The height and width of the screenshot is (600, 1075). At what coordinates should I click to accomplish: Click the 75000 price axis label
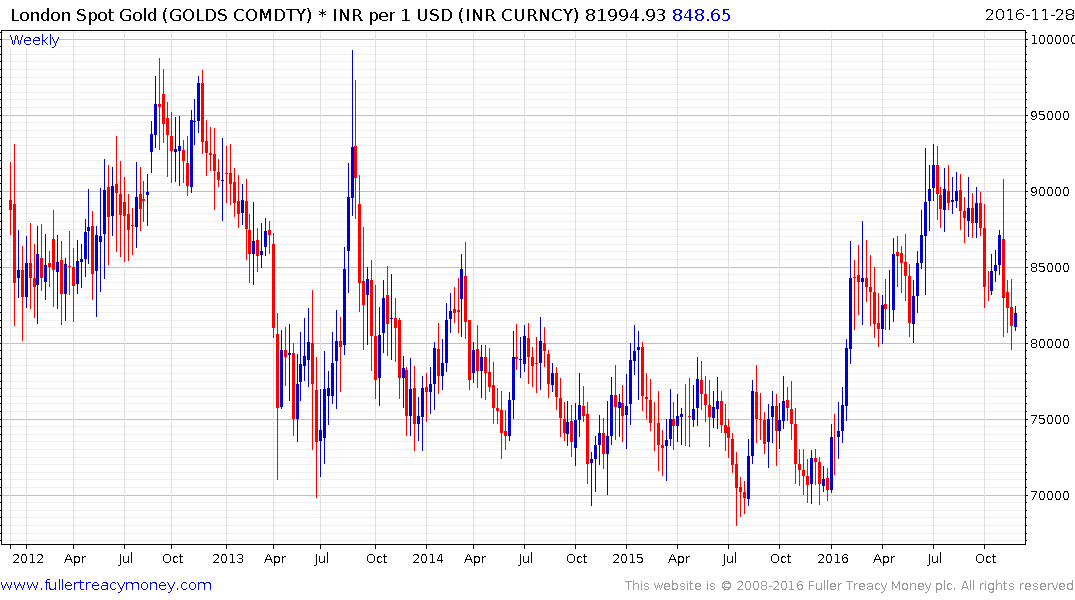(1050, 420)
